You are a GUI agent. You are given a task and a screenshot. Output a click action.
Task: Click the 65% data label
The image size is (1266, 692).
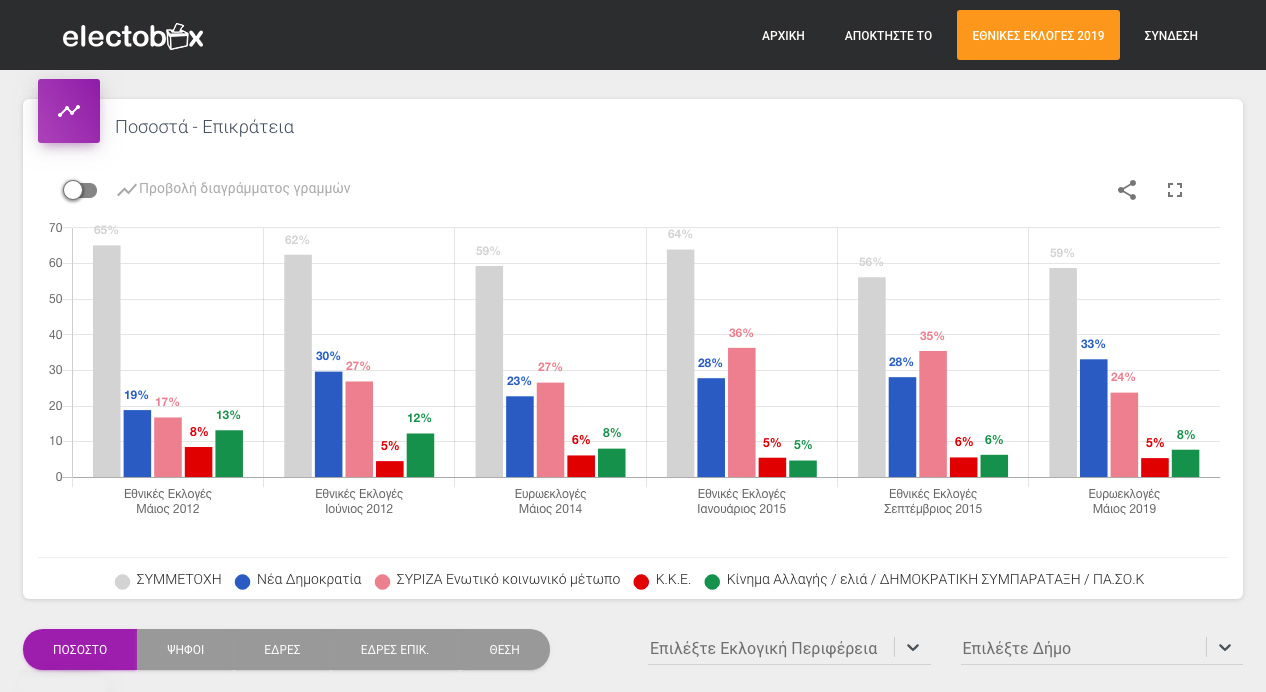pyautogui.click(x=107, y=230)
